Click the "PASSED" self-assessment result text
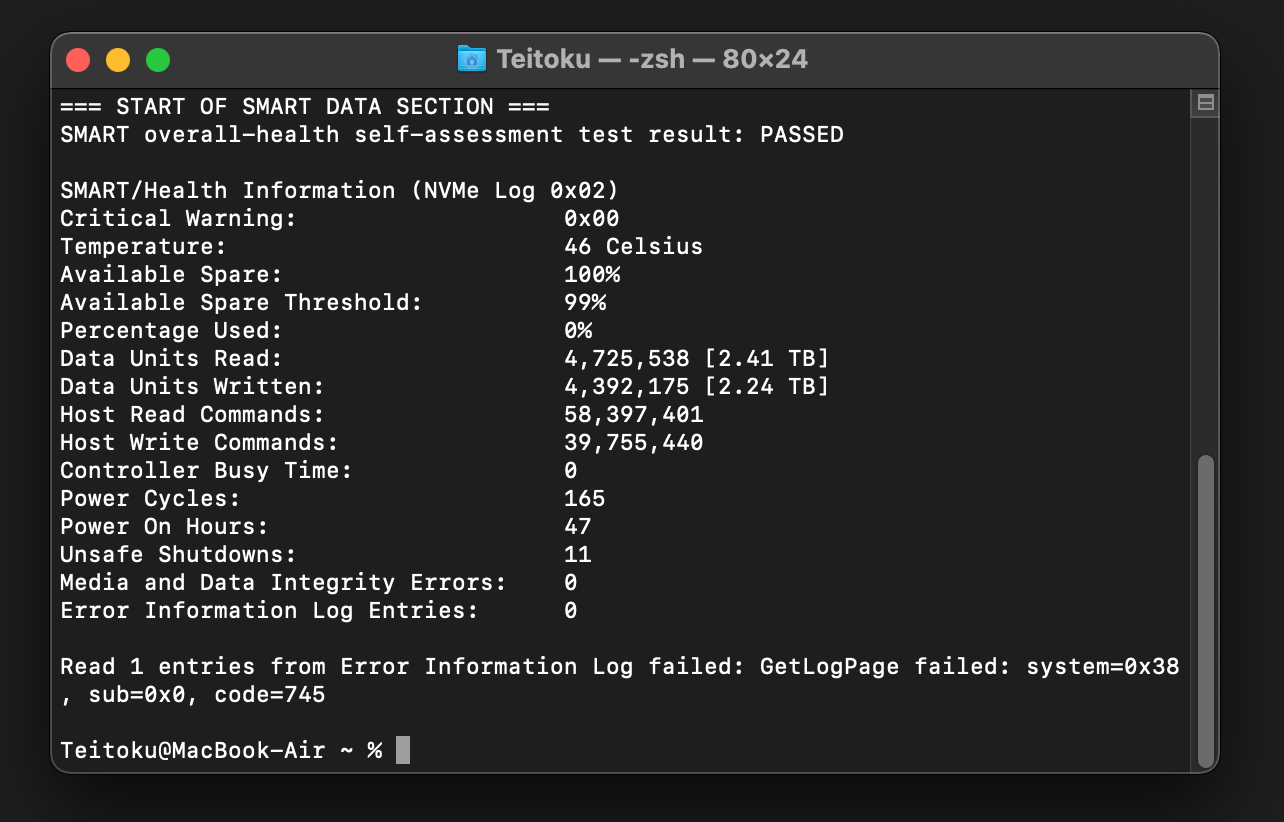Image resolution: width=1284 pixels, height=822 pixels. pos(801,134)
